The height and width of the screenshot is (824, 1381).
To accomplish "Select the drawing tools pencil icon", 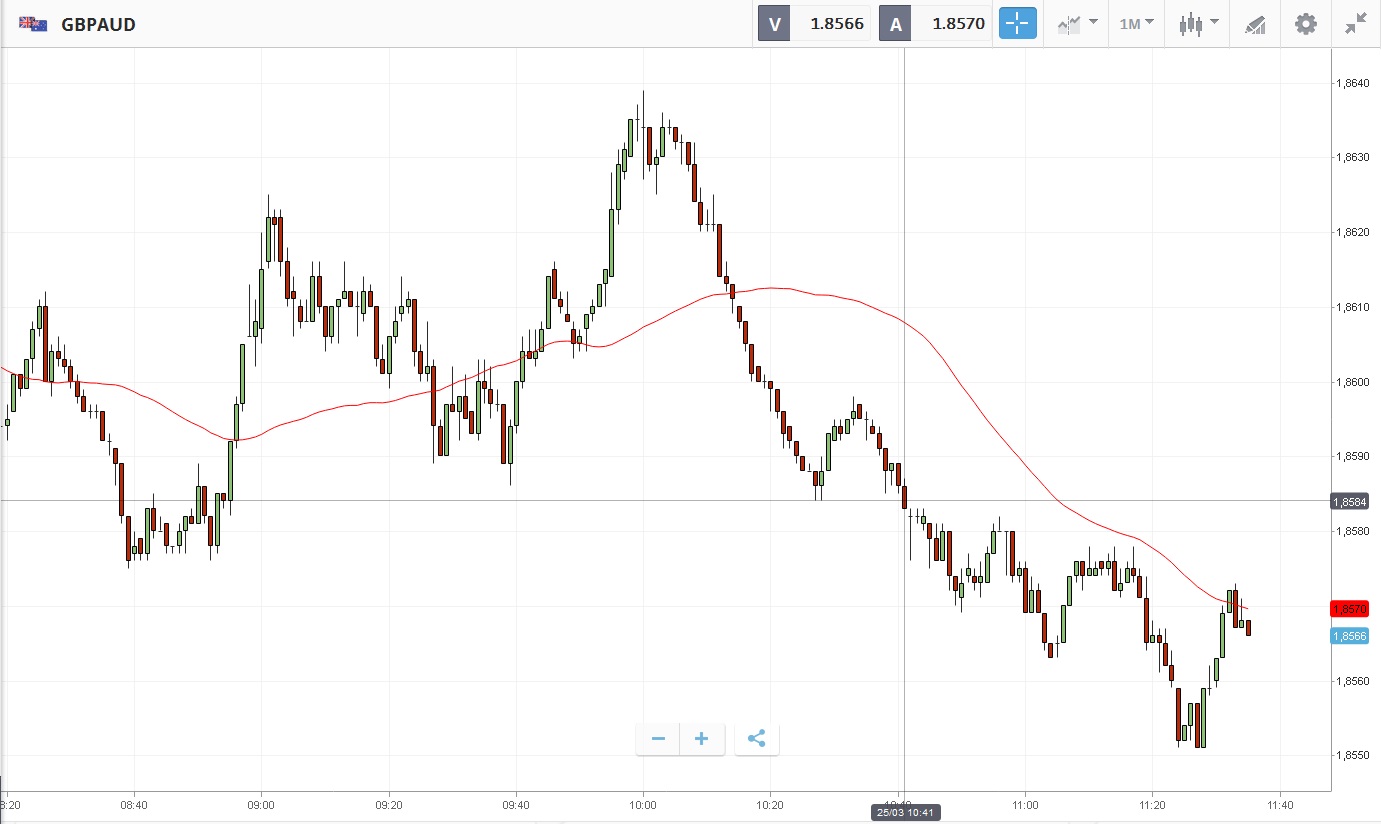I will click(1255, 24).
